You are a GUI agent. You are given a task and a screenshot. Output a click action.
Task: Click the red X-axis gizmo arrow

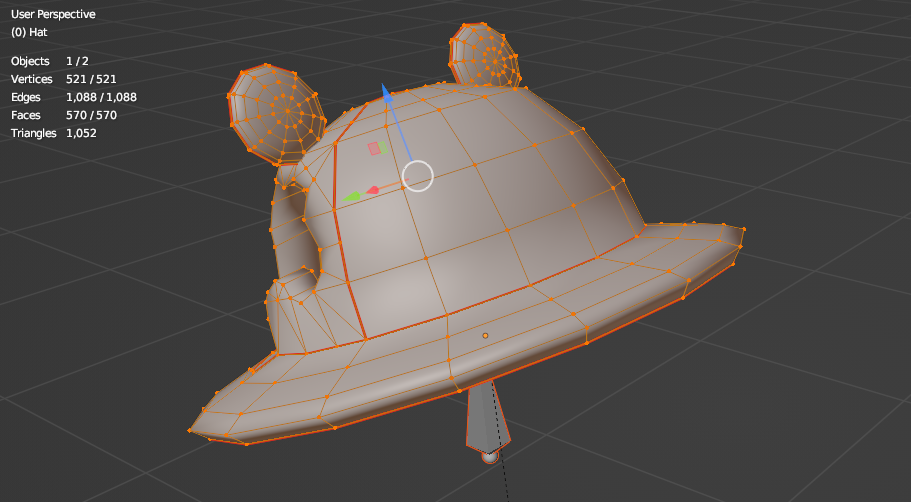[x=372, y=189]
